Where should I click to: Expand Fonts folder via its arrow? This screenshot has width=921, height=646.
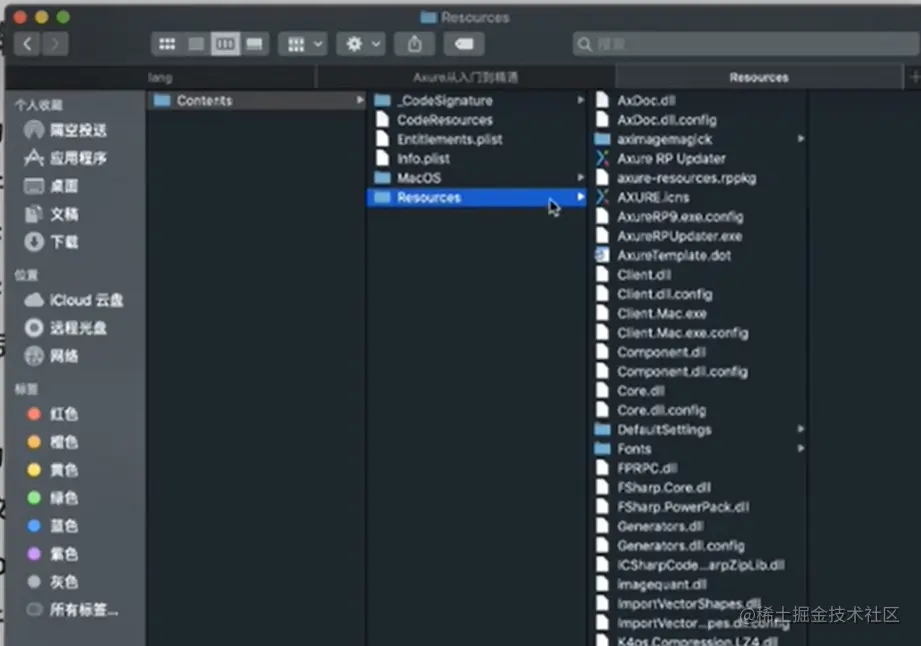click(x=801, y=448)
